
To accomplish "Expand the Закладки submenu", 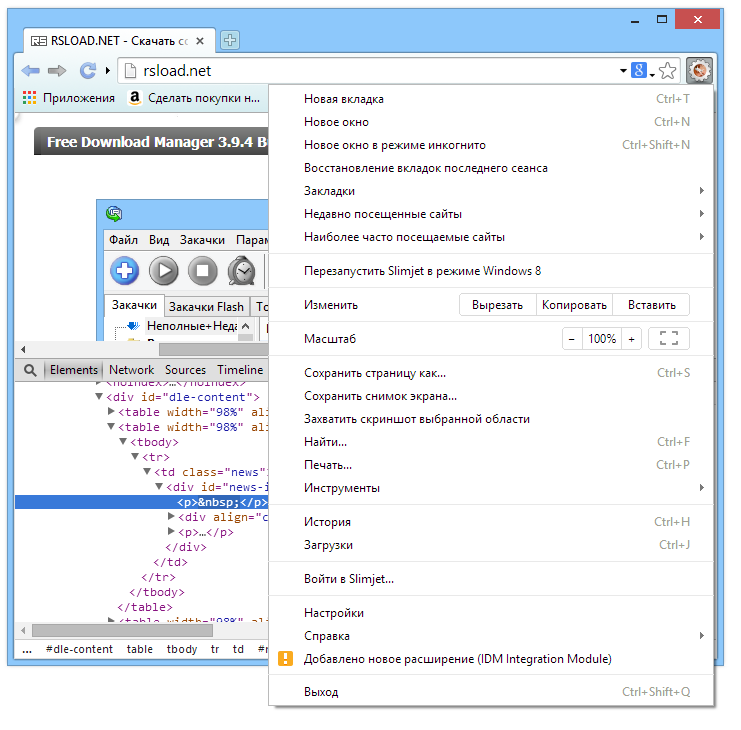I will (491, 191).
